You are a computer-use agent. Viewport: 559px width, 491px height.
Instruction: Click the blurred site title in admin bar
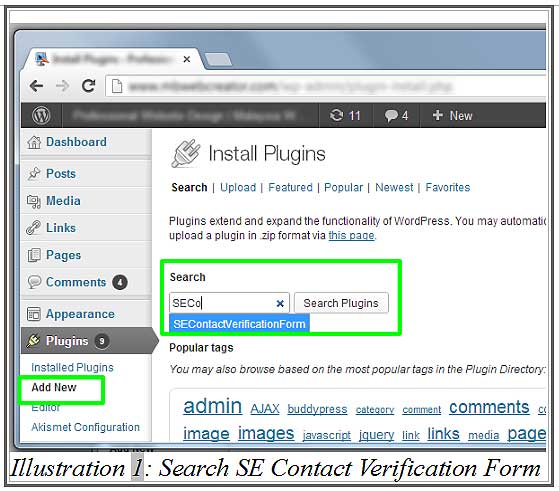(184, 116)
